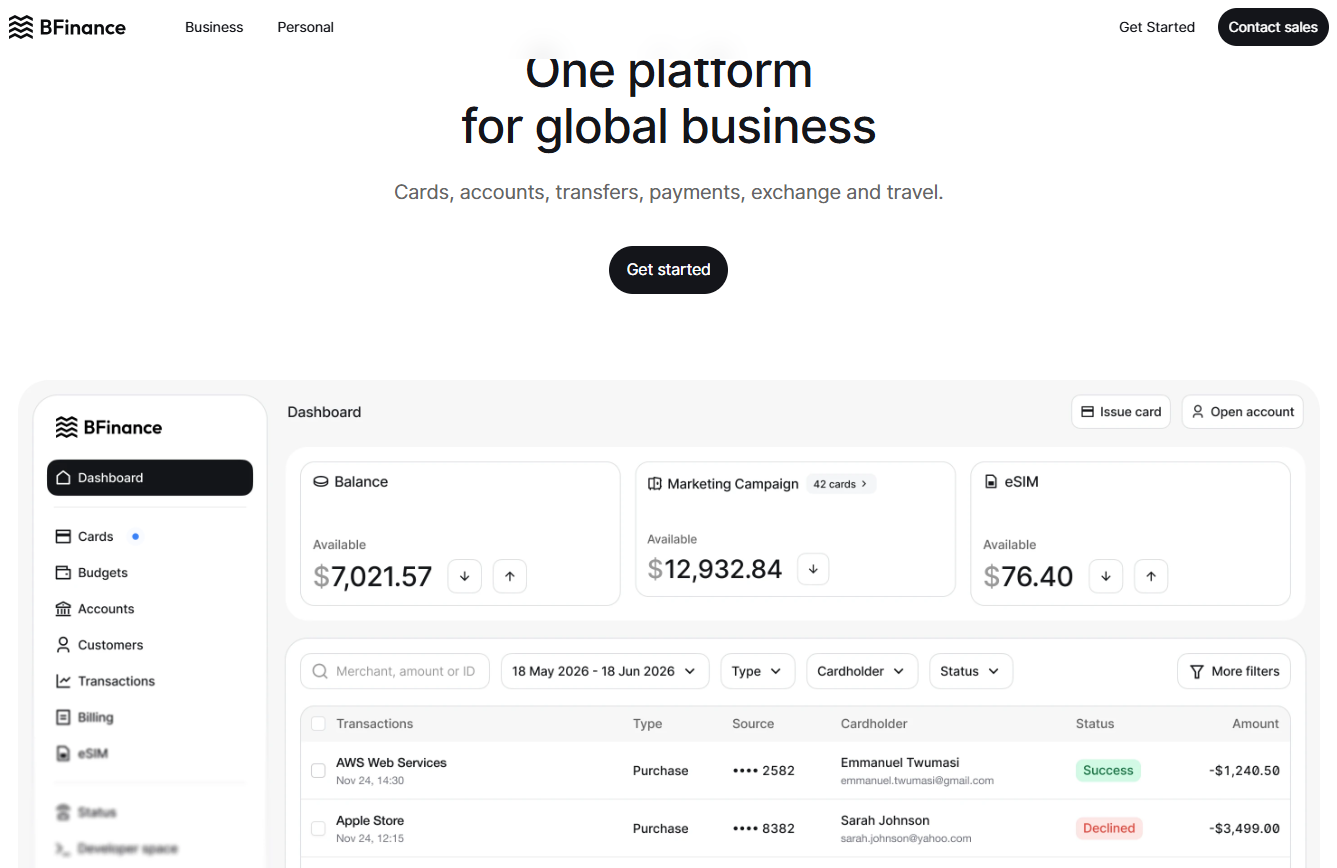This screenshot has width=1337, height=868.
Task: Click the Balance coin icon in card header
Action: pyautogui.click(x=321, y=481)
